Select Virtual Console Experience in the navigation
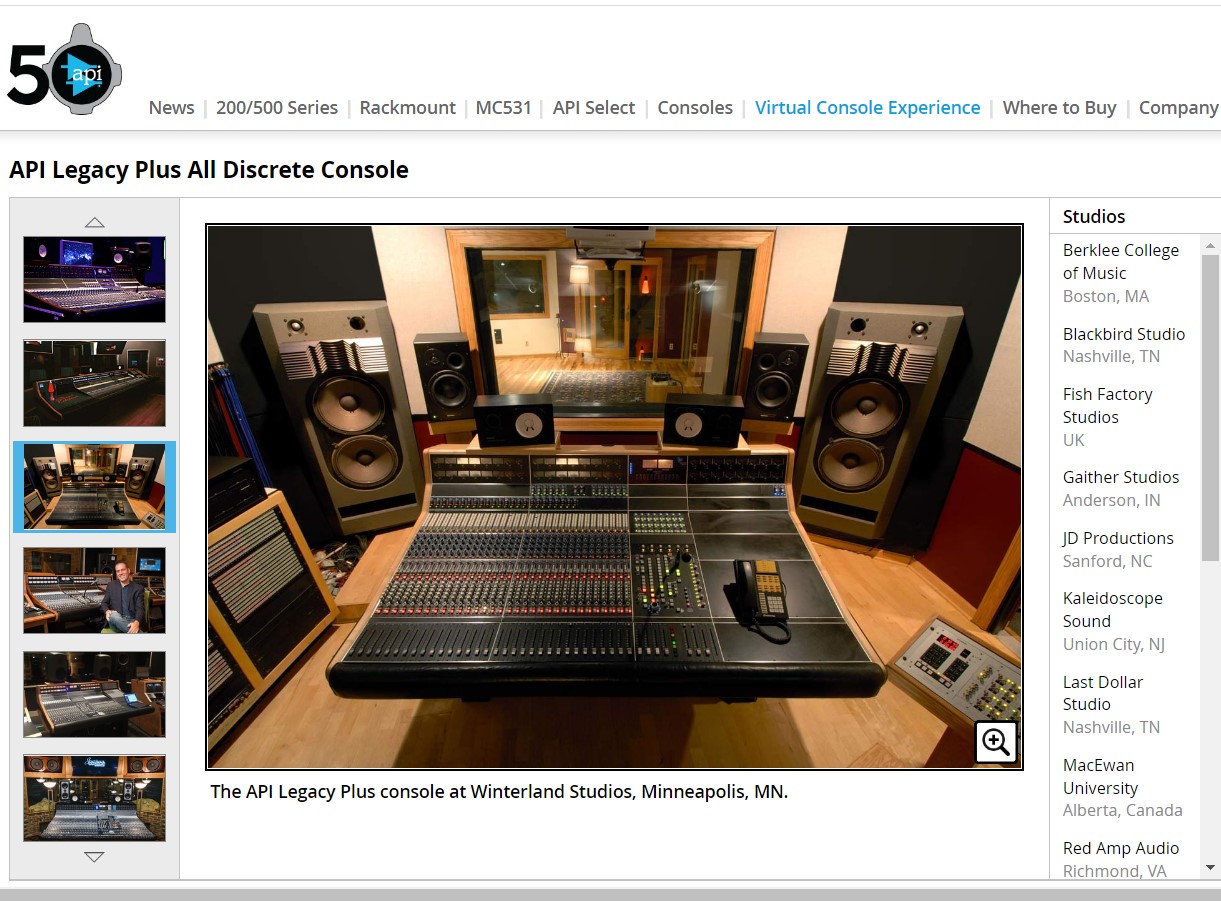The width and height of the screenshot is (1221, 901). [x=867, y=108]
